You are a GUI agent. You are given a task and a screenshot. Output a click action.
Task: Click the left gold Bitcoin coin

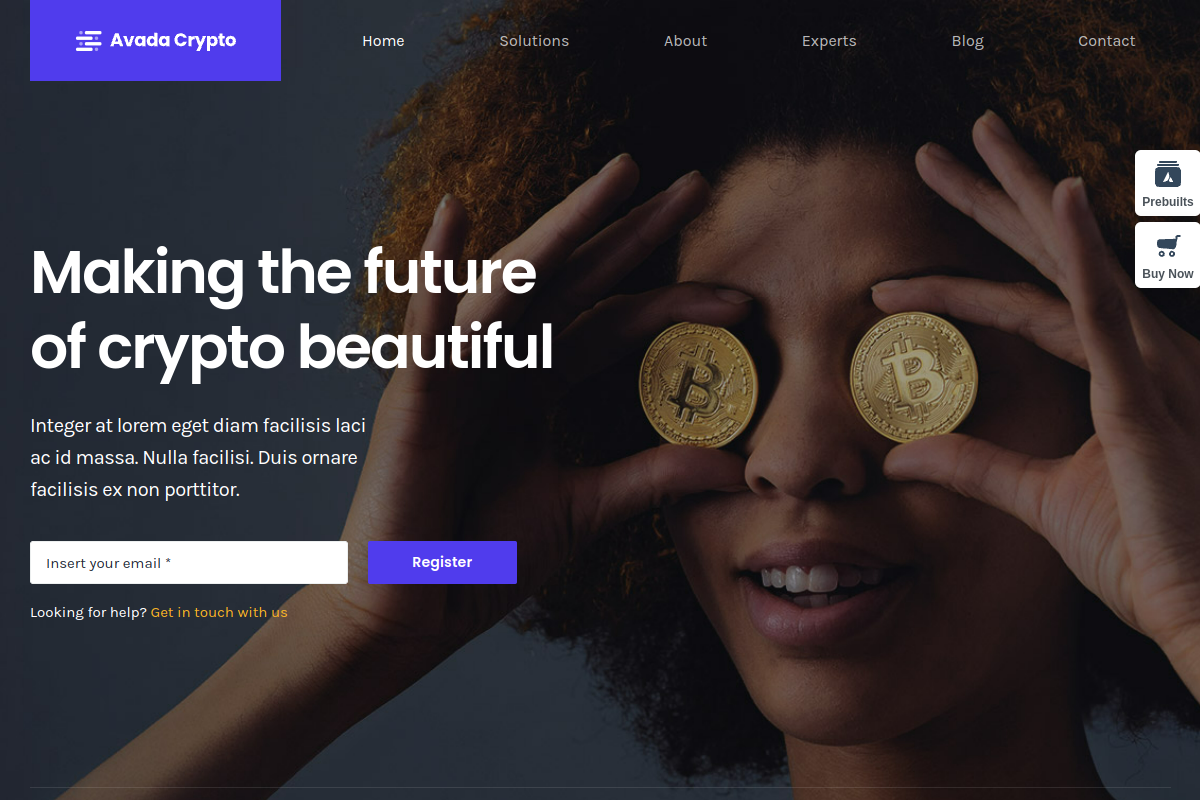pyautogui.click(x=698, y=385)
